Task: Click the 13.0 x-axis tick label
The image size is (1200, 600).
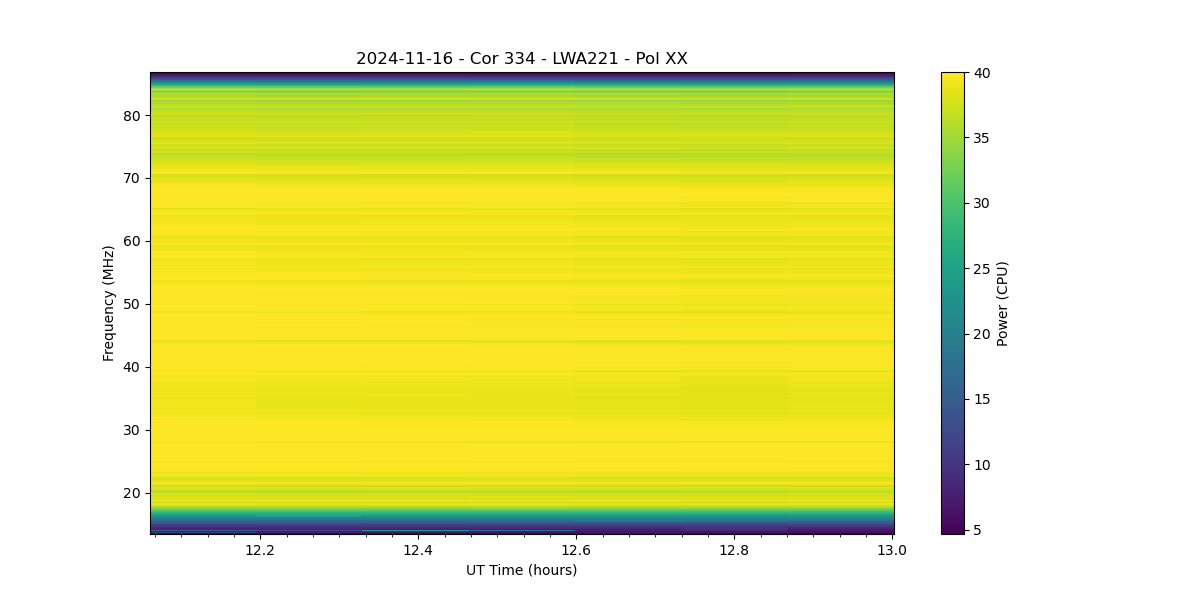Action: pos(892,550)
